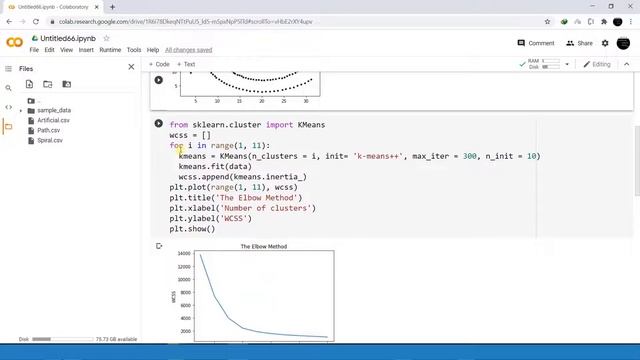
Task: Open RAM Disk resources dropdown arrow
Action: pyautogui.click(x=567, y=64)
